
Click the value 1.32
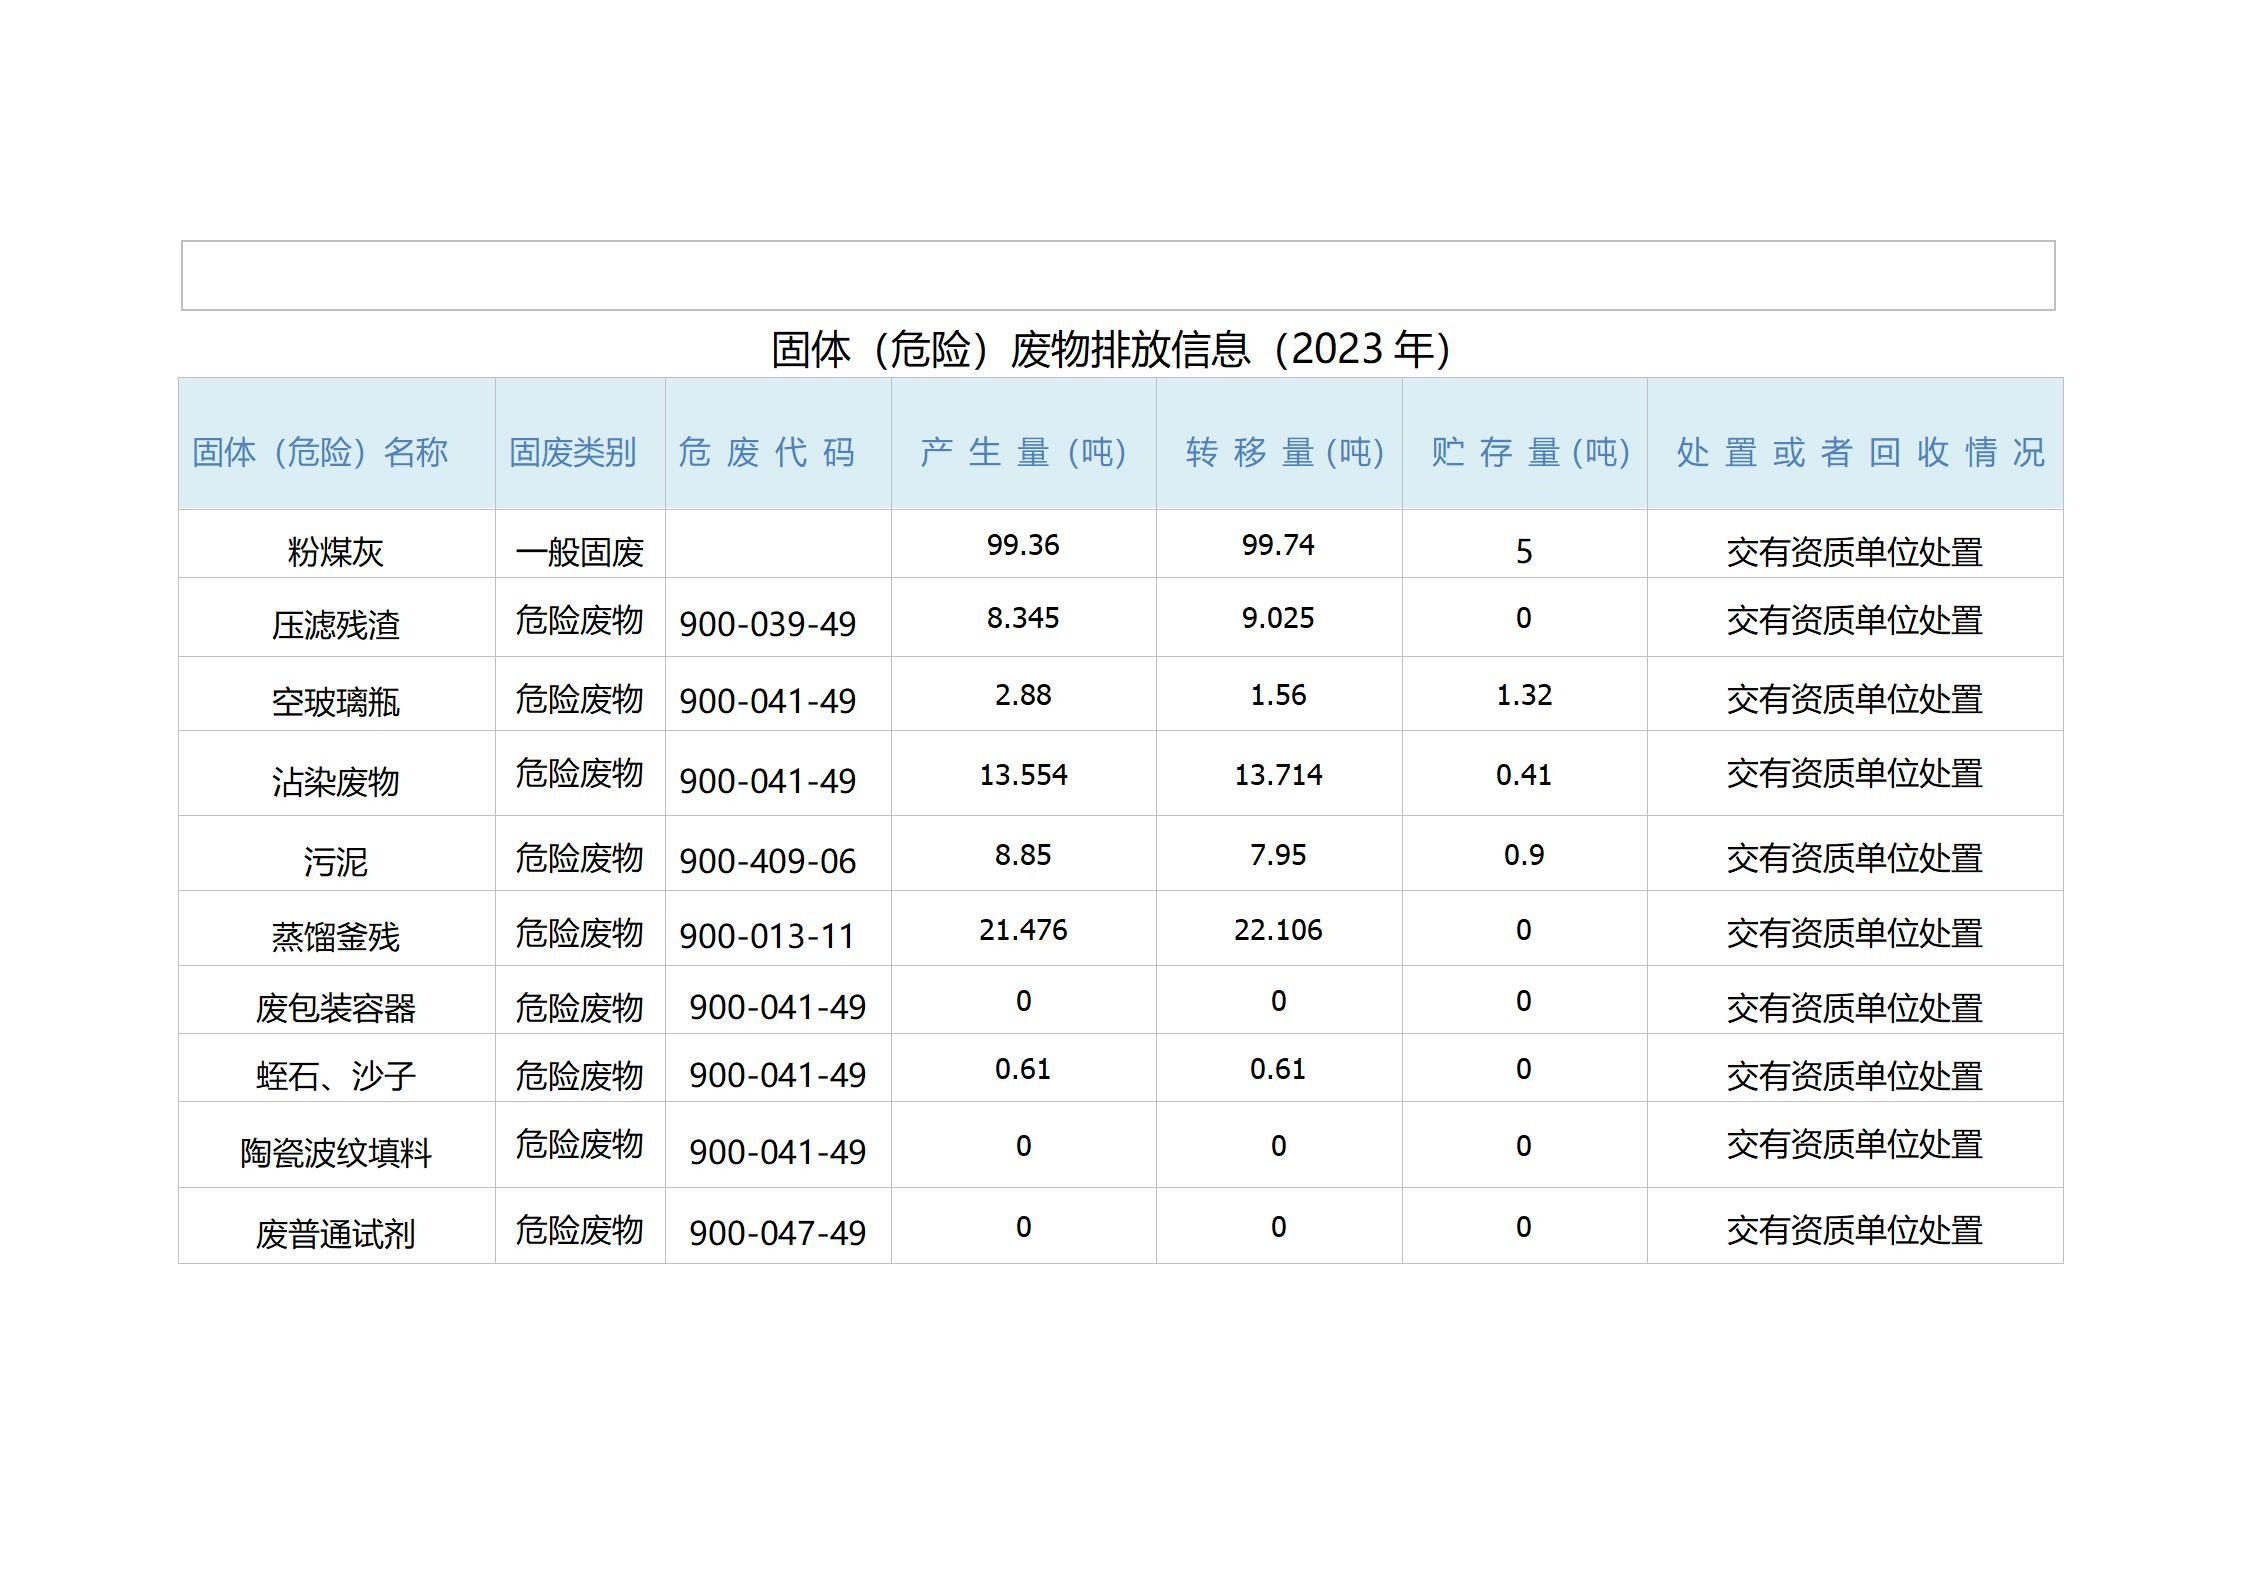tap(1524, 695)
